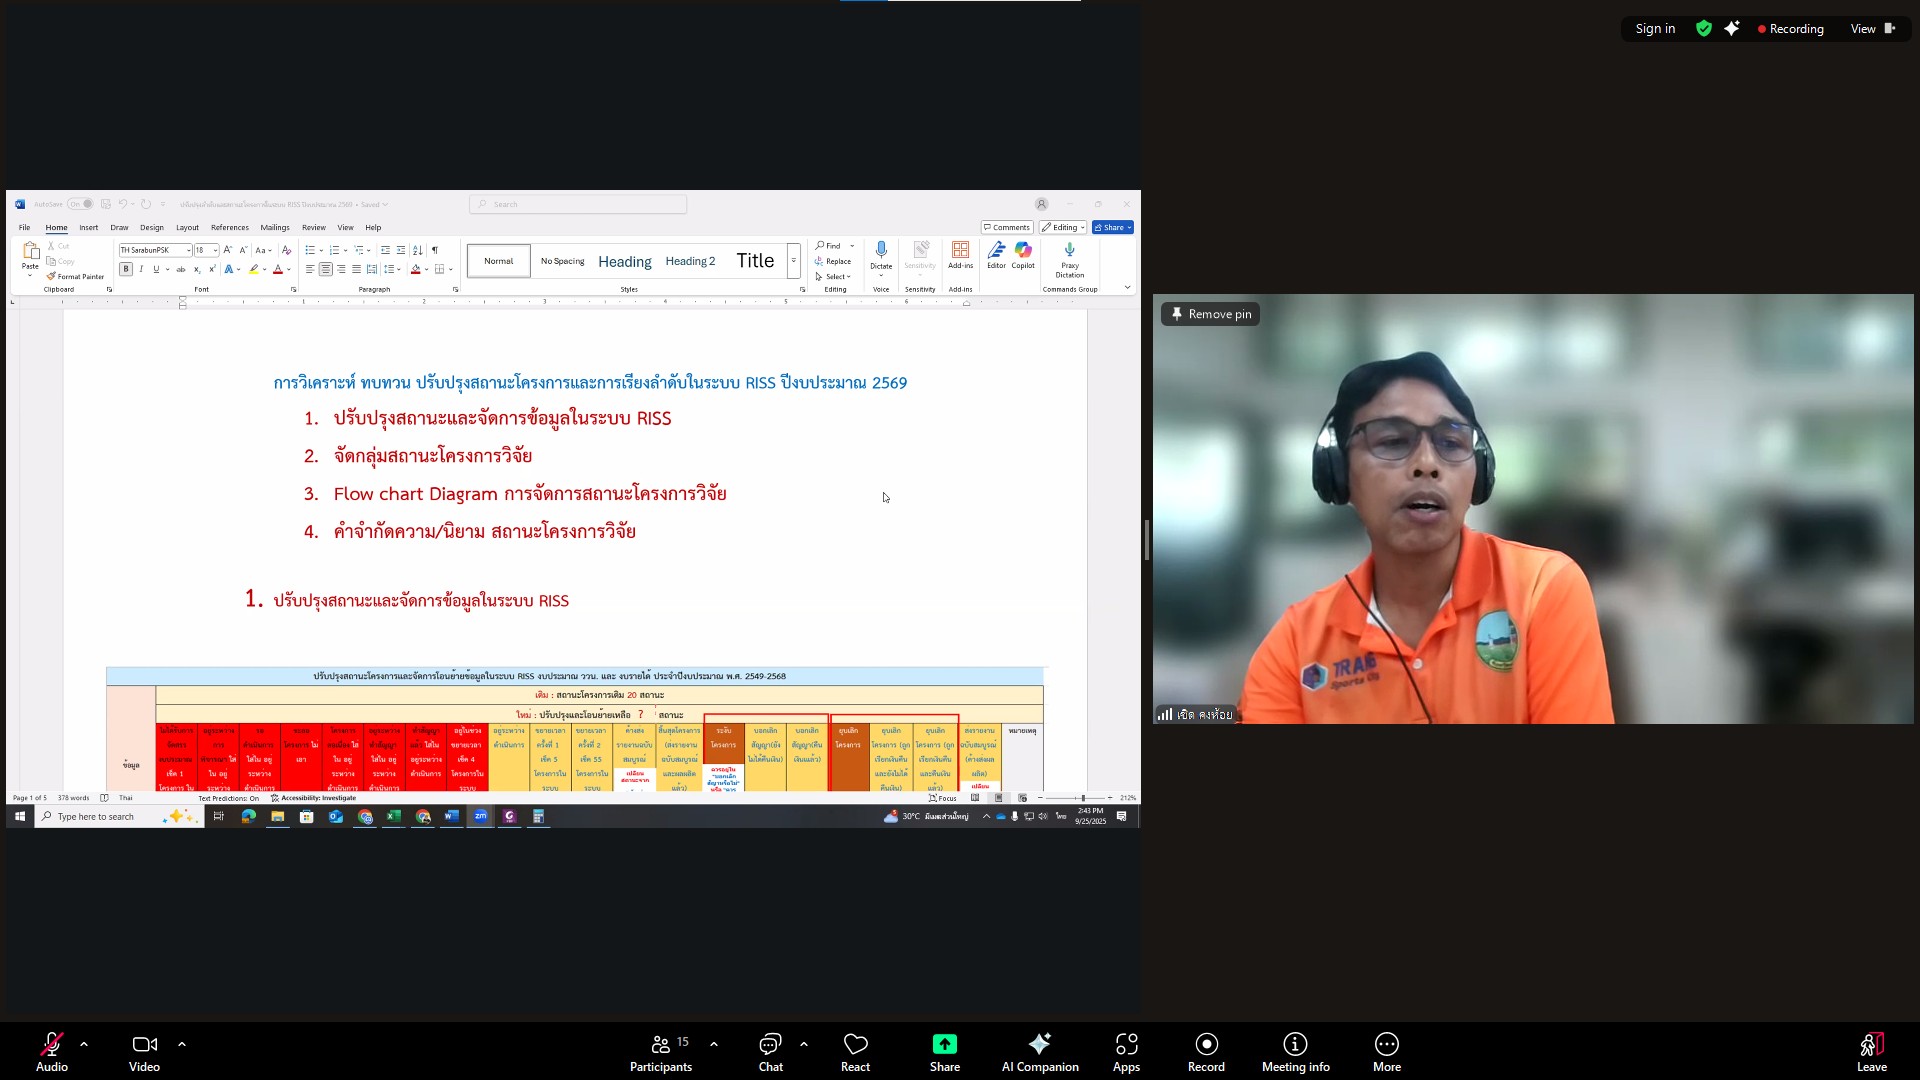Toggle the Video camera
The width and height of the screenshot is (1920, 1080).
point(144,1052)
